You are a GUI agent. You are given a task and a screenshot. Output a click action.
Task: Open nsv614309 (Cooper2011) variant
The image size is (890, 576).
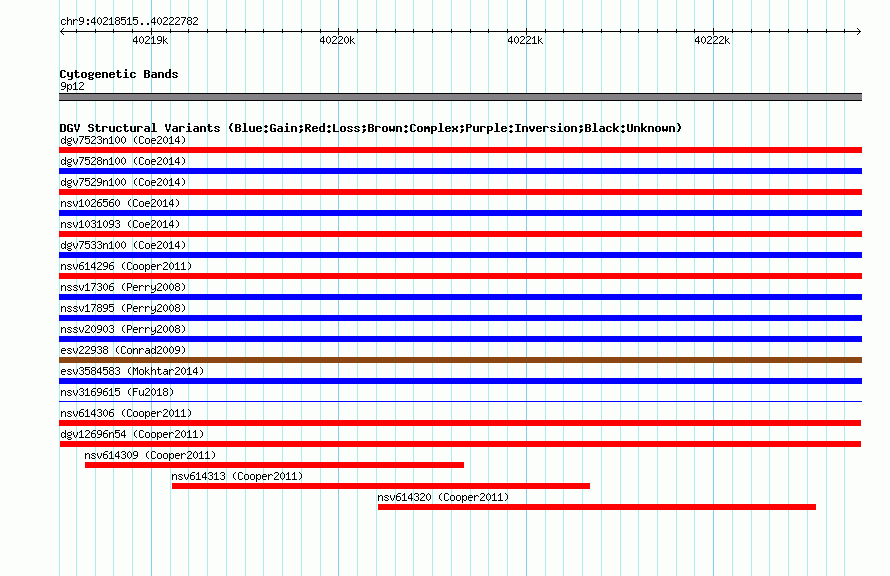tap(150, 455)
